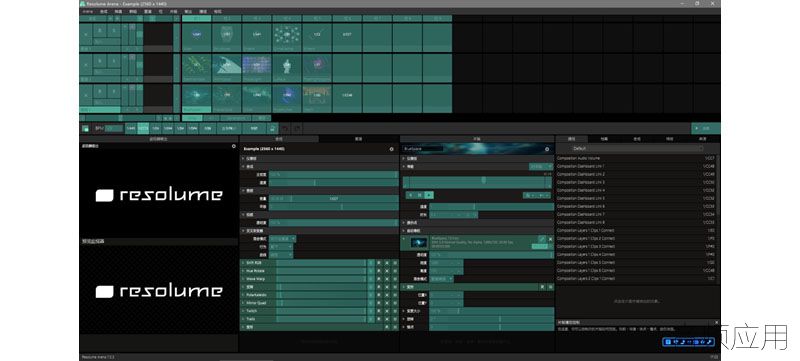Open the 合成 menu in the menu bar
800x361 pixels.
(x=104, y=11)
